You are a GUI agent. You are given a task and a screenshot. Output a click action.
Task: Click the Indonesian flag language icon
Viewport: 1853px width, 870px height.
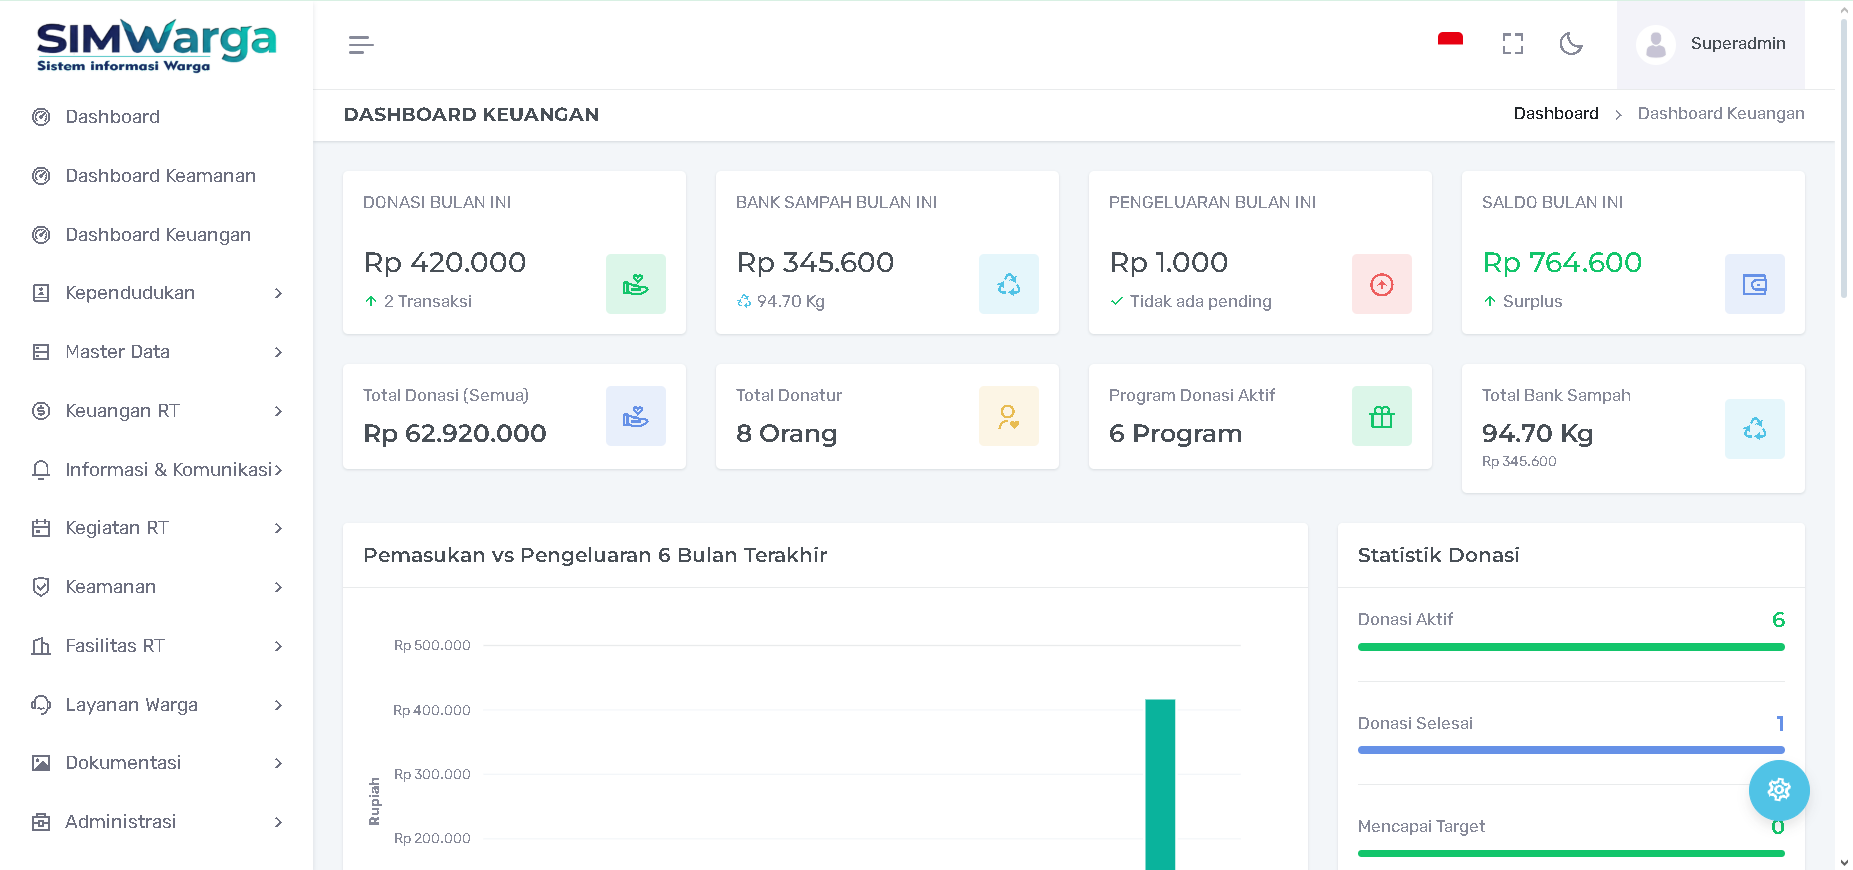pos(1450,41)
